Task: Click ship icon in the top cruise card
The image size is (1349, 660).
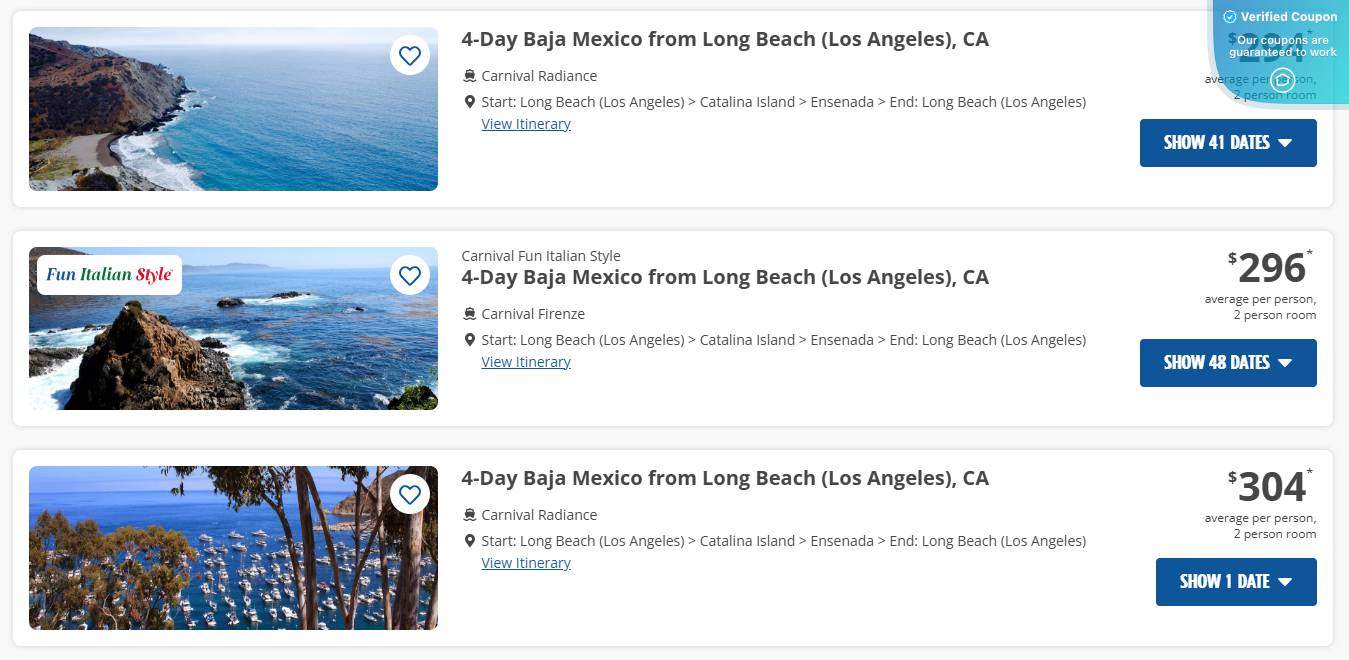Action: pyautogui.click(x=470, y=76)
